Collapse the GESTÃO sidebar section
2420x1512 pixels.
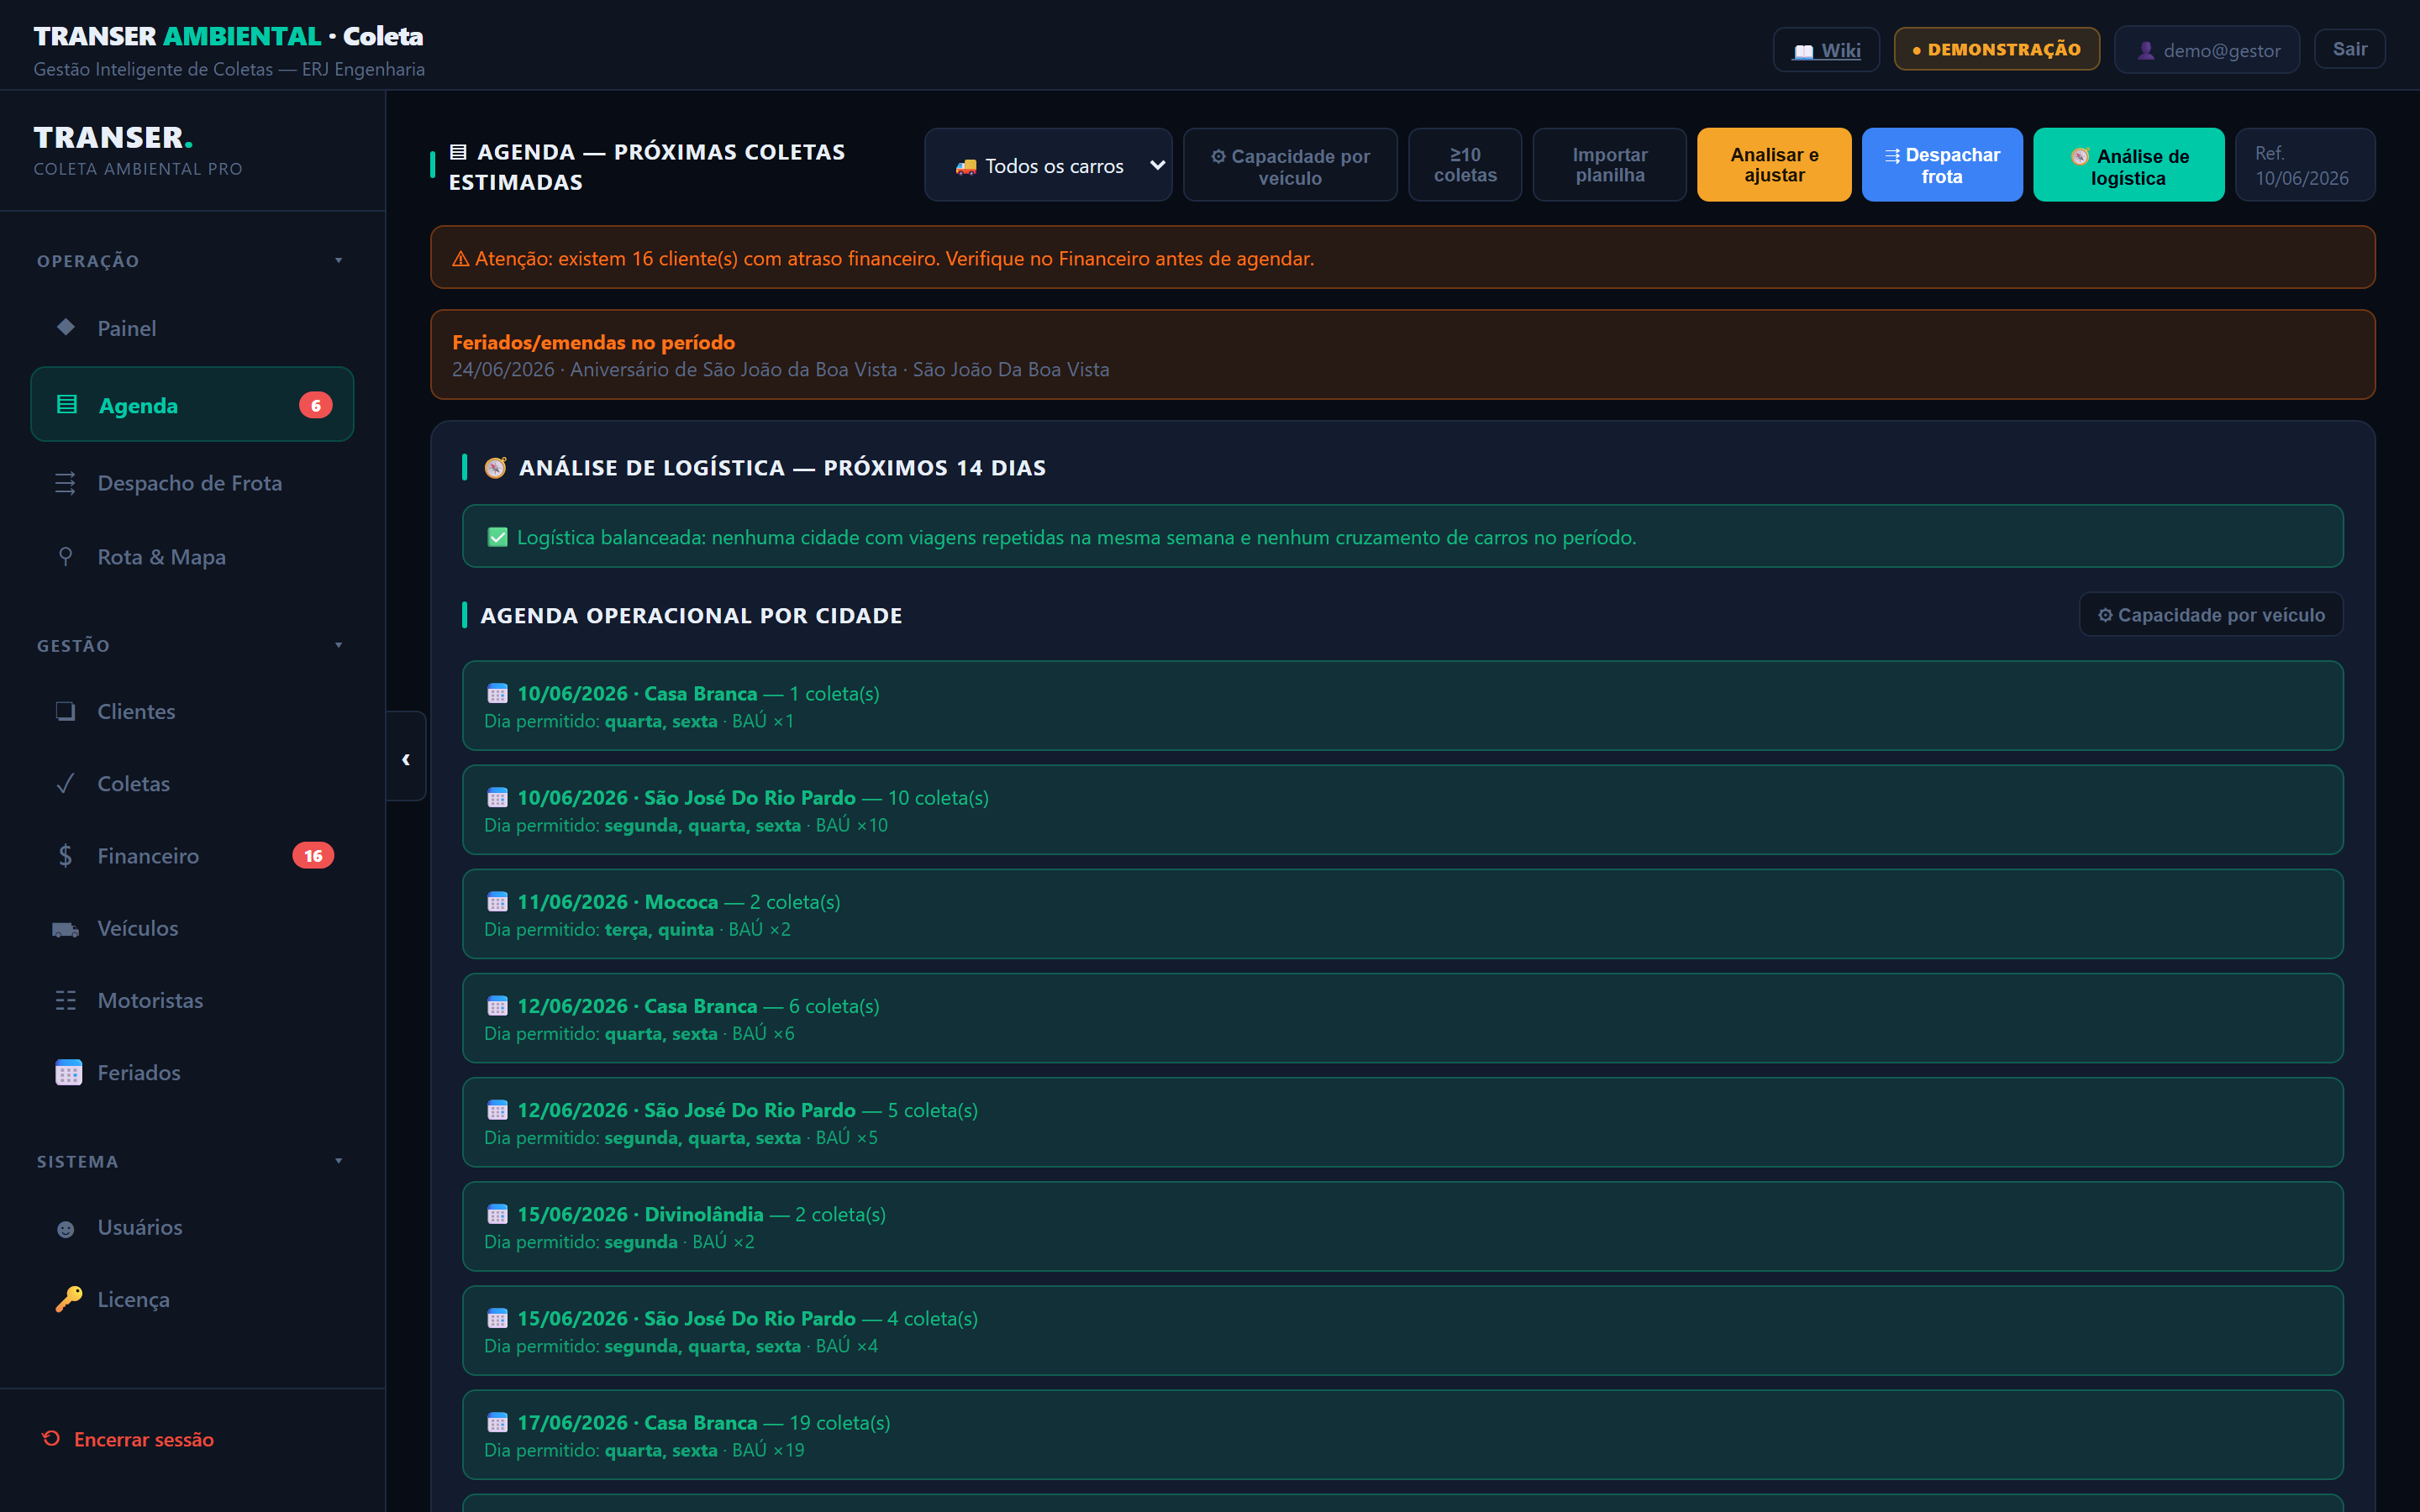click(339, 645)
